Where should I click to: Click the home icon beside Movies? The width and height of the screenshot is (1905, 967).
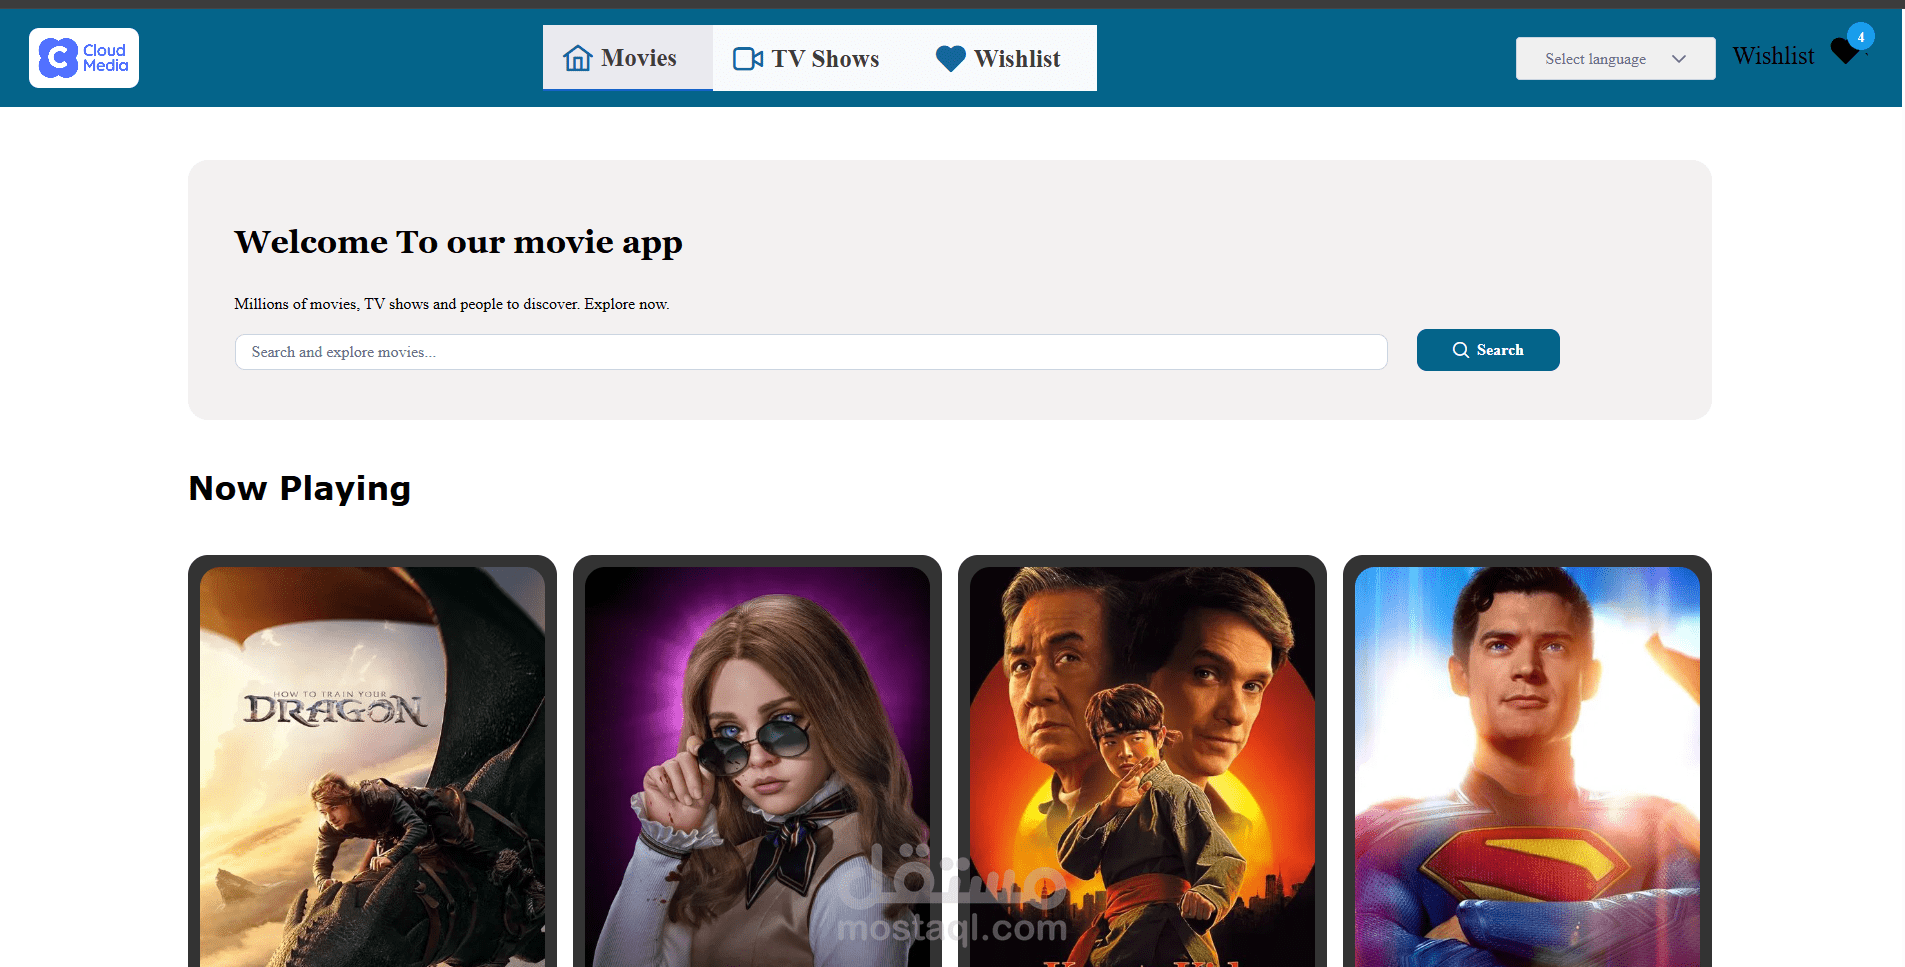tap(578, 58)
